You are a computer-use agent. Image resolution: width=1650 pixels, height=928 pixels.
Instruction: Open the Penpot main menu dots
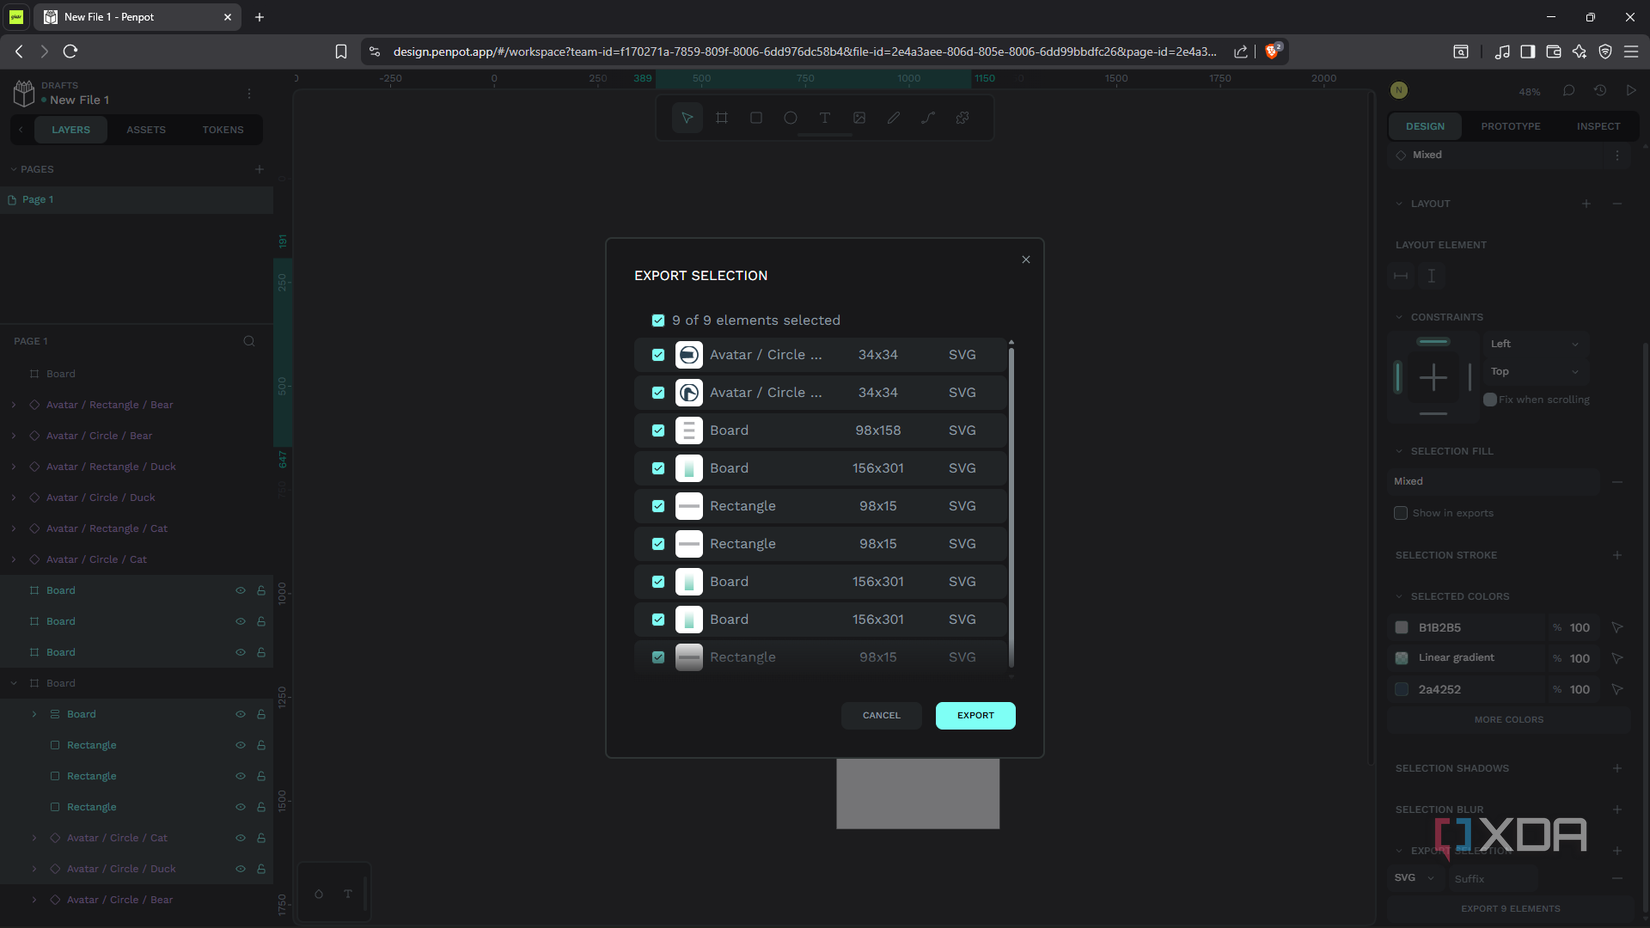[249, 93]
